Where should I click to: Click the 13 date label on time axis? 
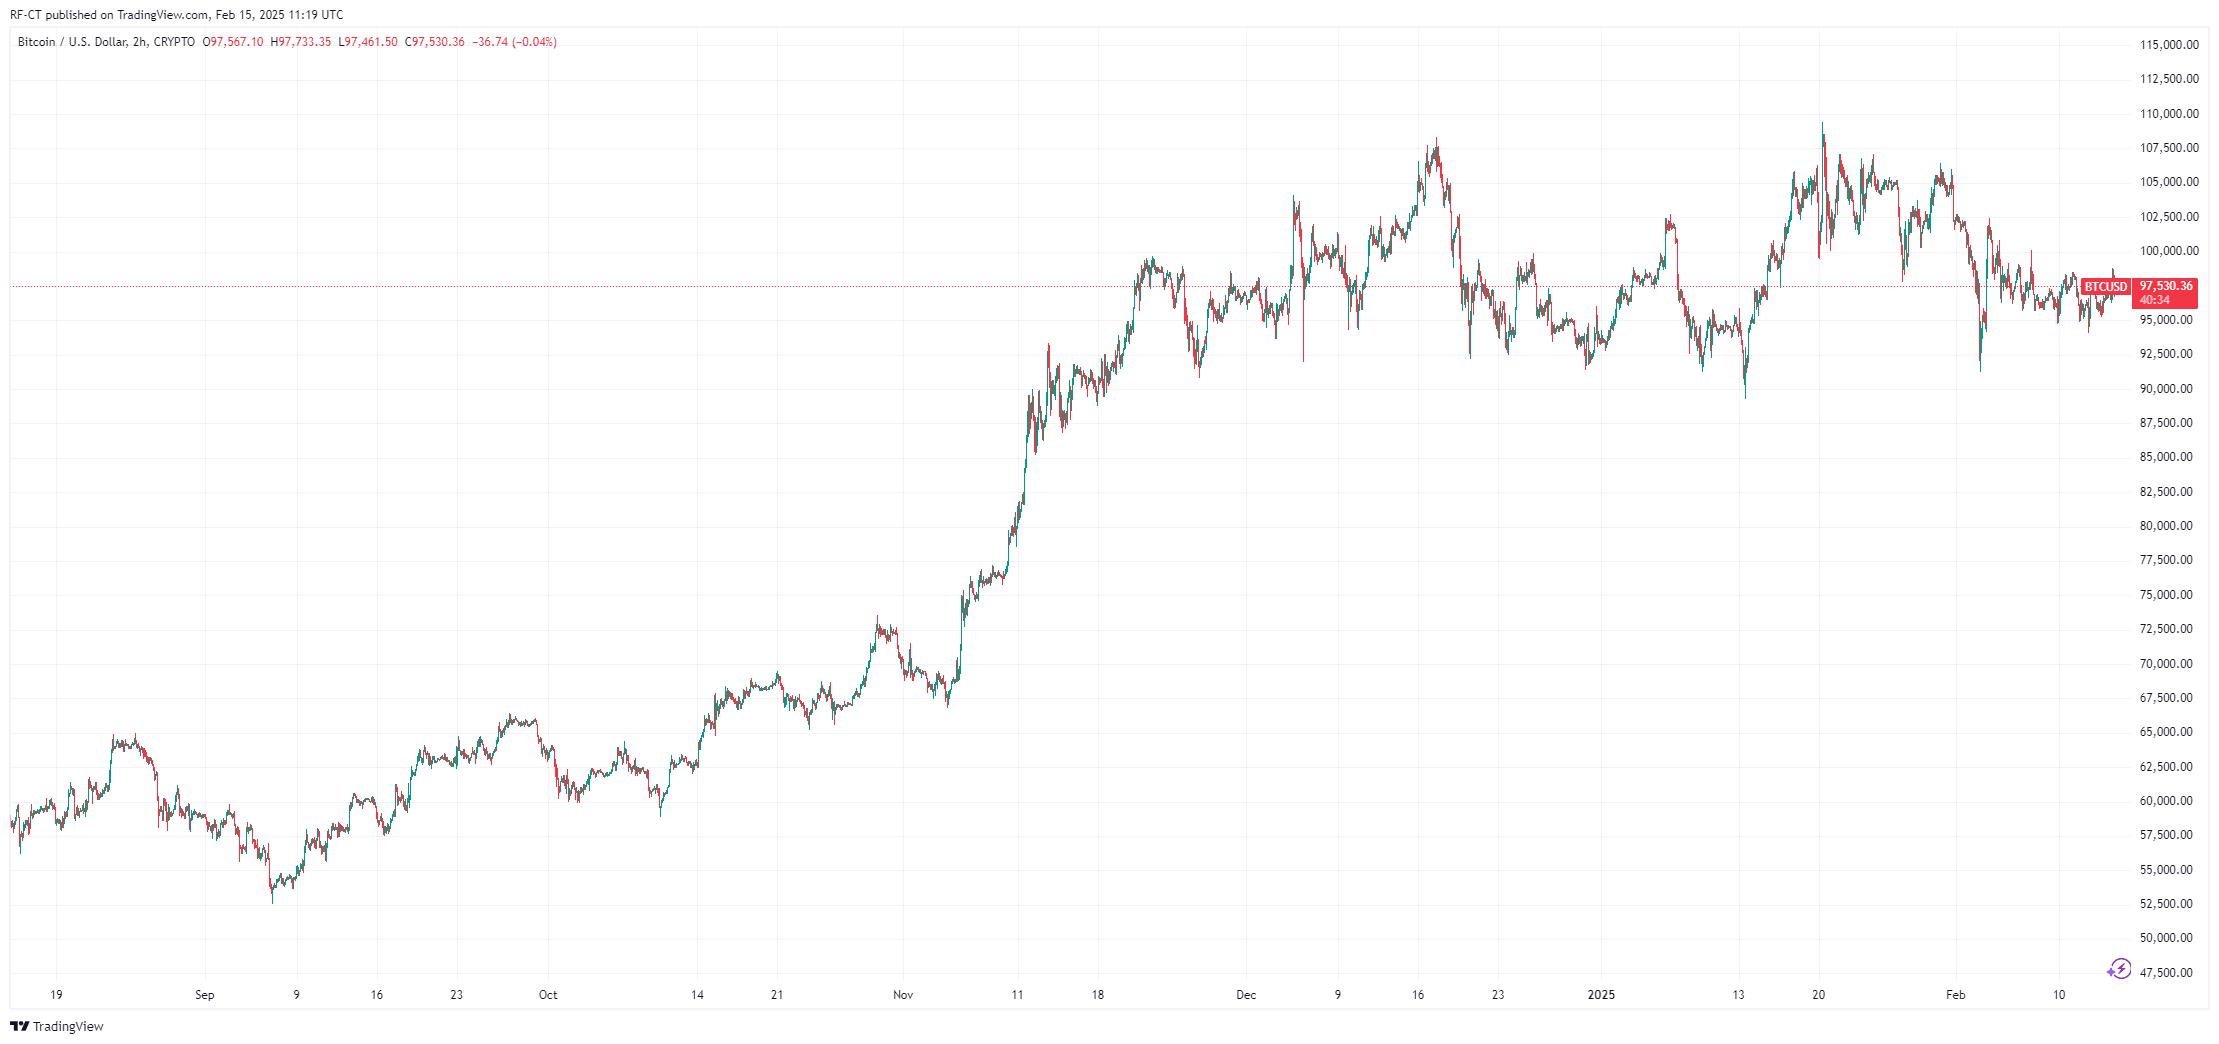[x=1739, y=995]
